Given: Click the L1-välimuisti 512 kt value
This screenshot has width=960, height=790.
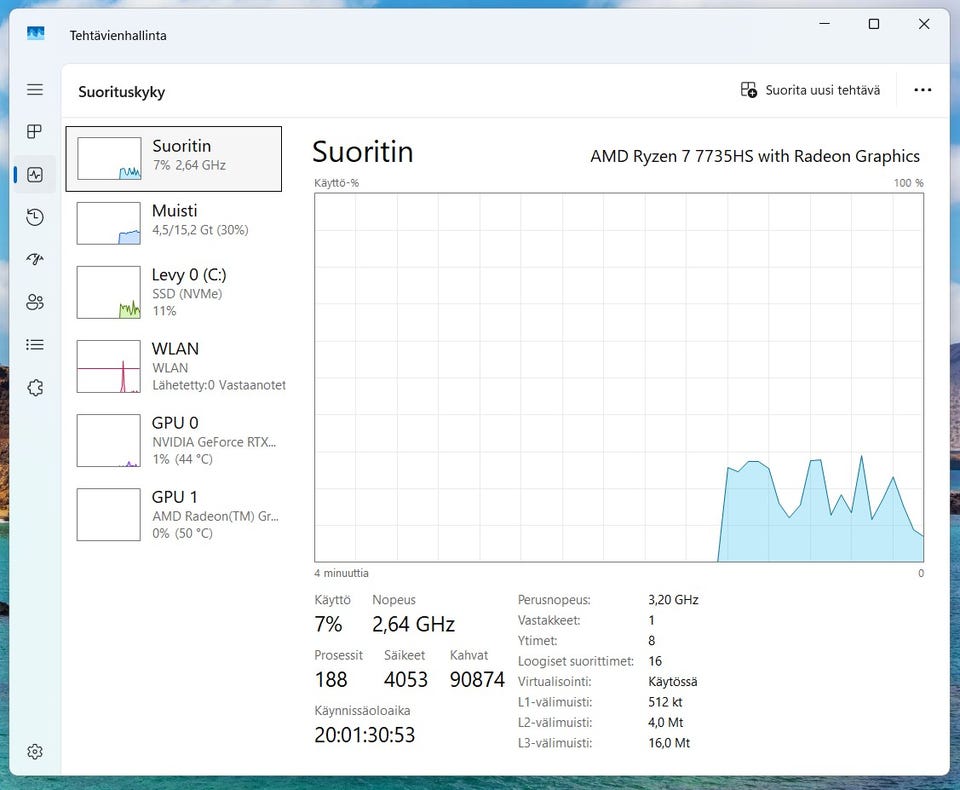Looking at the screenshot, I should click(665, 702).
